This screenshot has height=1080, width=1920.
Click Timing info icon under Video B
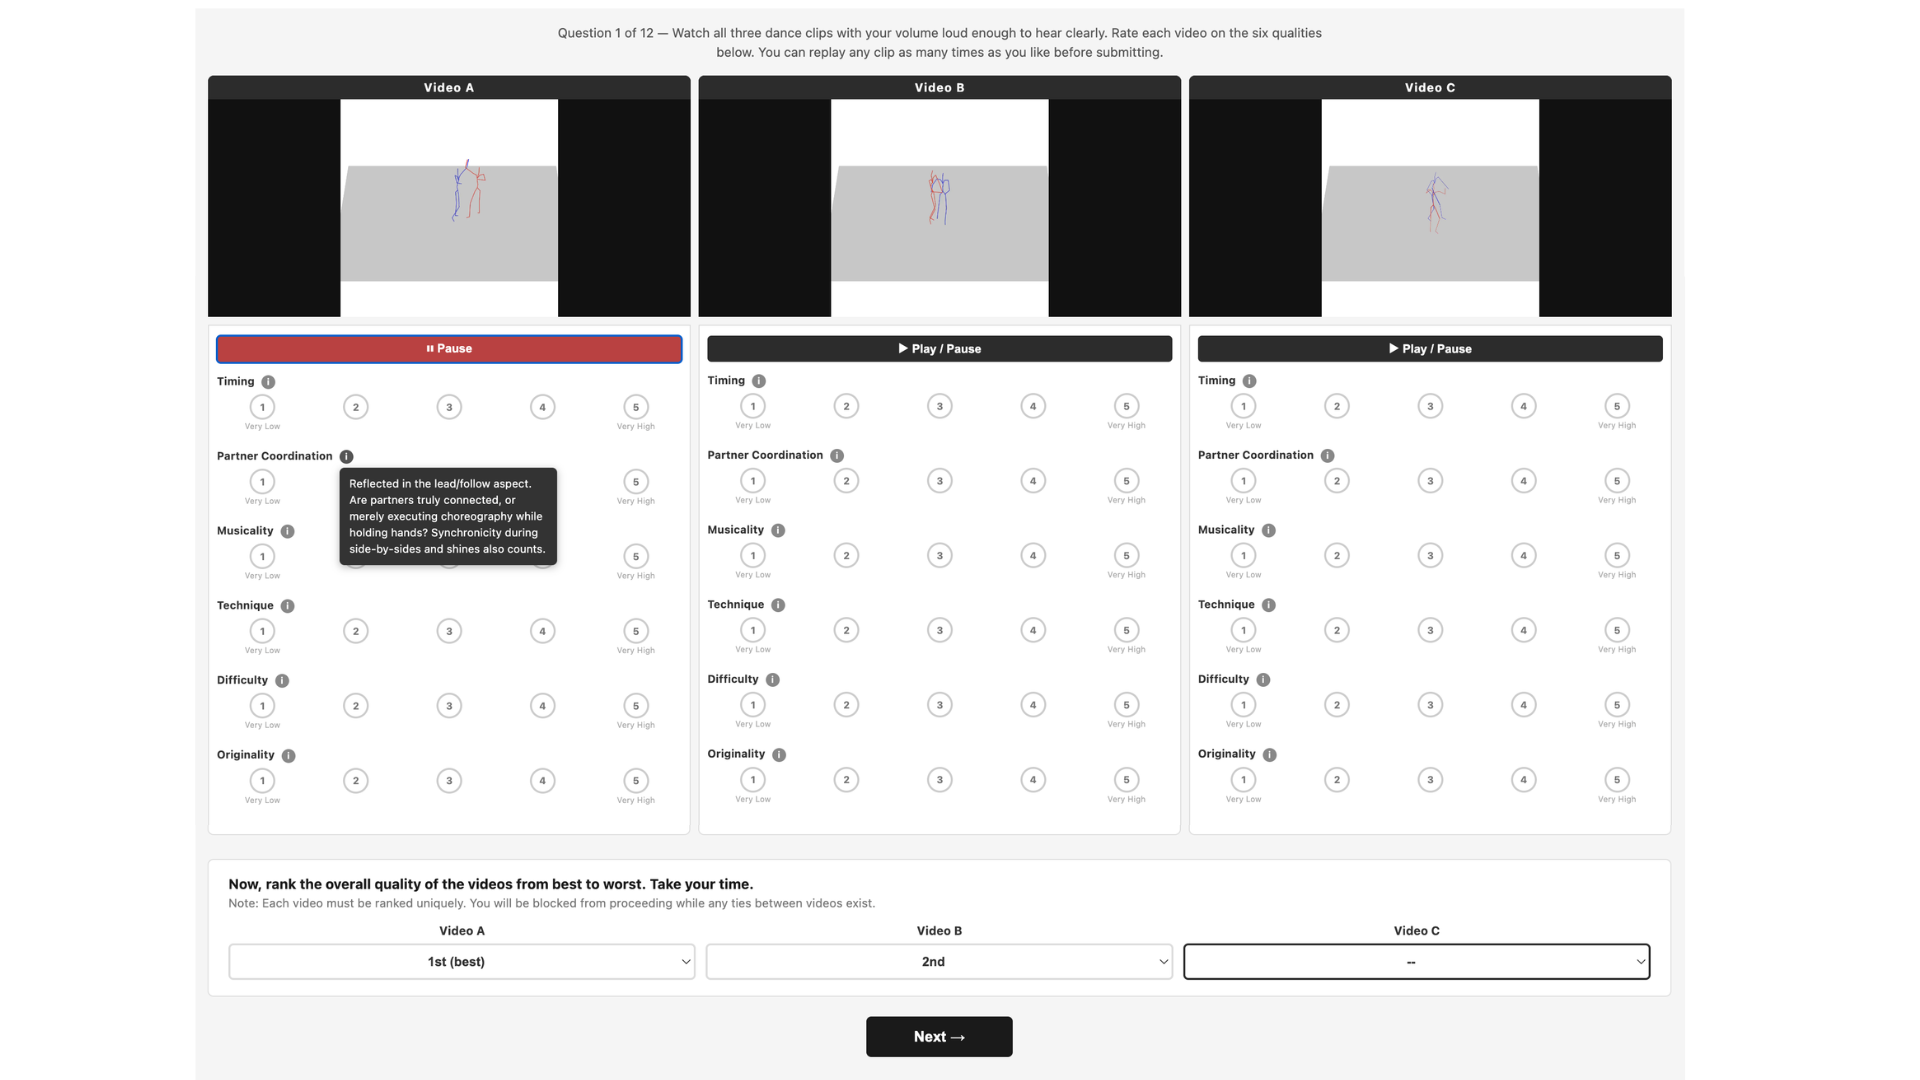(759, 381)
